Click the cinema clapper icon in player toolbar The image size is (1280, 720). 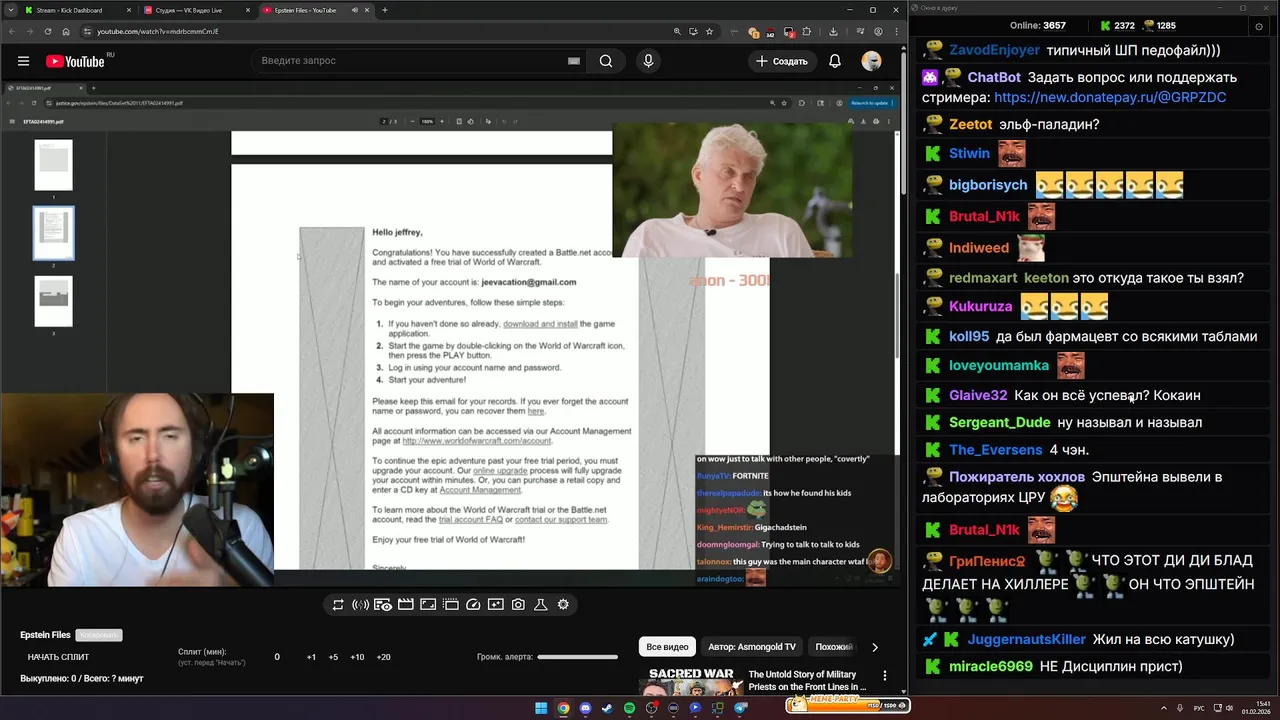point(405,604)
